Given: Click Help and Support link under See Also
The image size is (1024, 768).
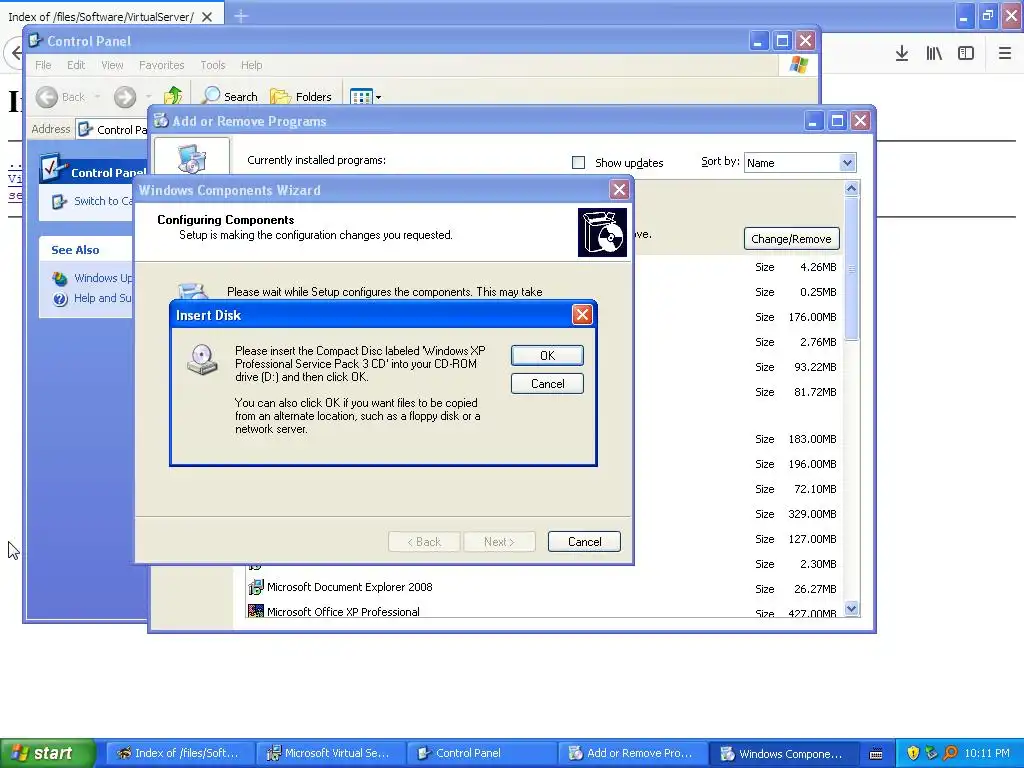Looking at the screenshot, I should coord(102,298).
